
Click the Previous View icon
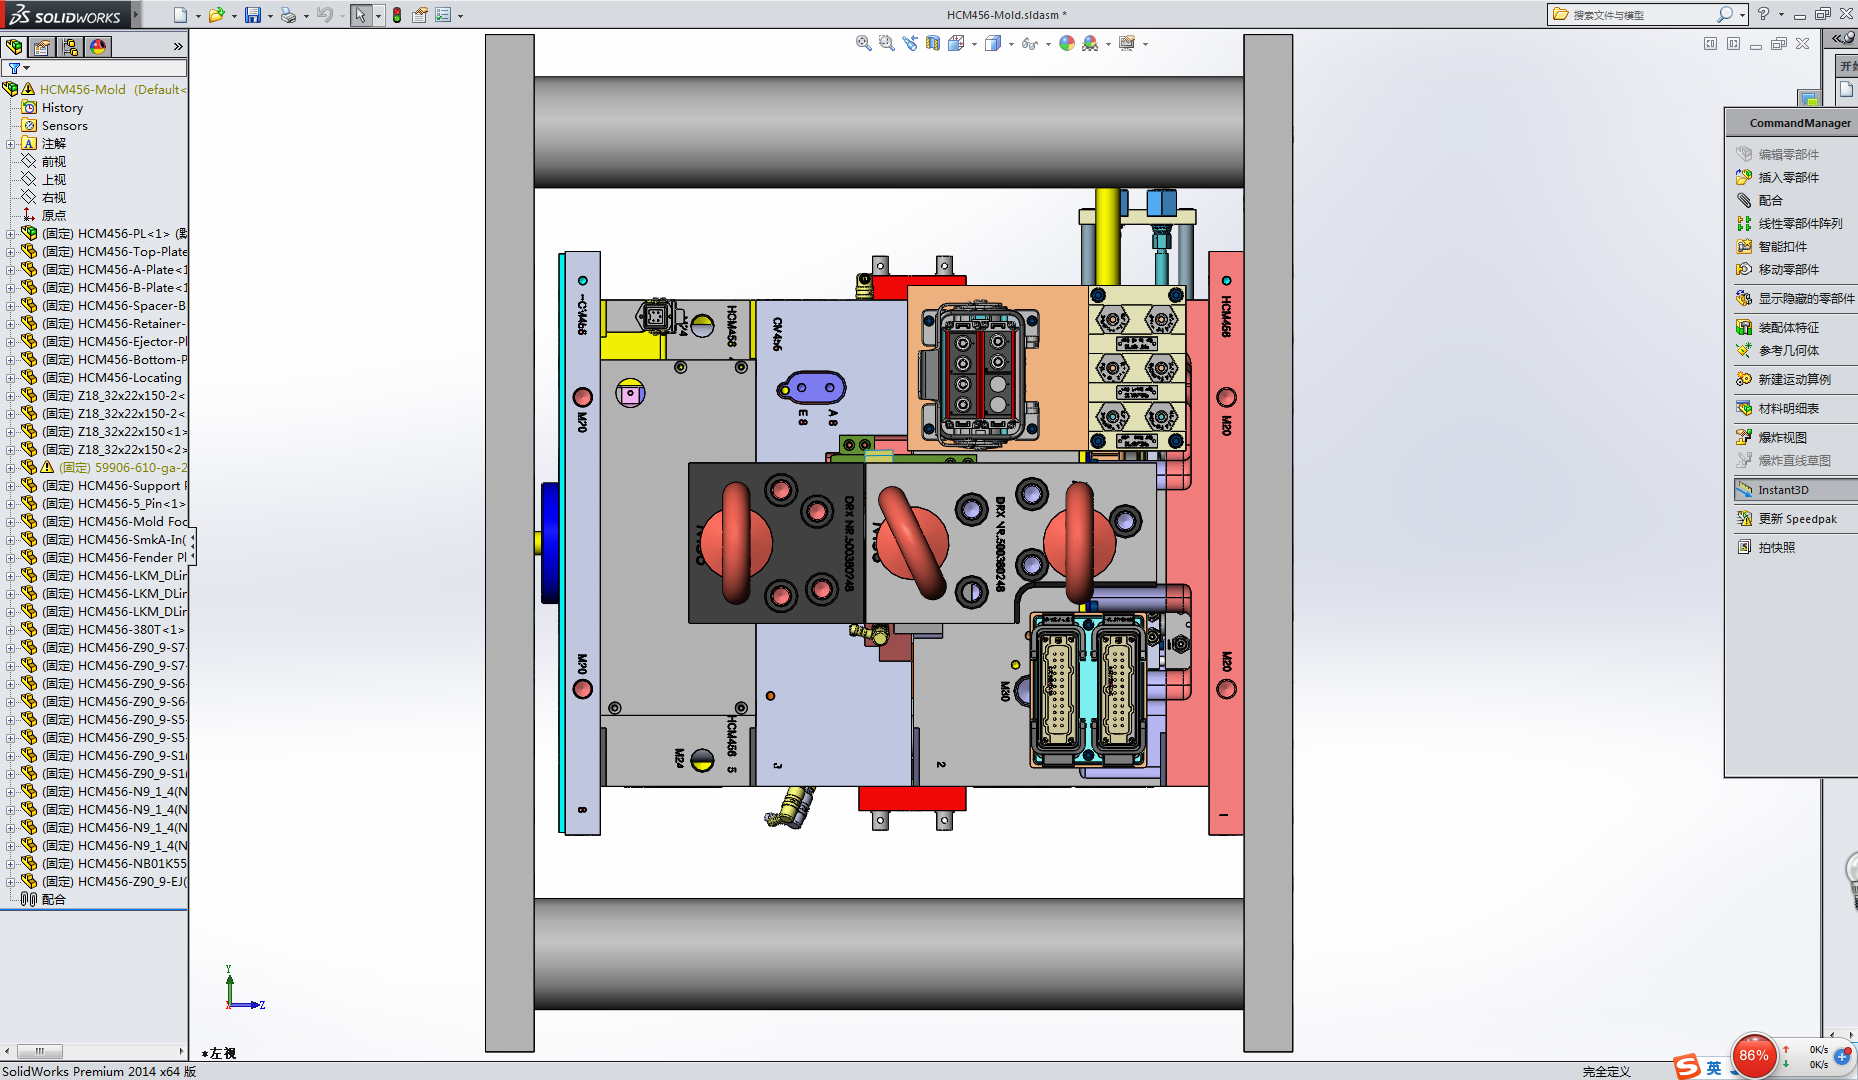[x=910, y=43]
